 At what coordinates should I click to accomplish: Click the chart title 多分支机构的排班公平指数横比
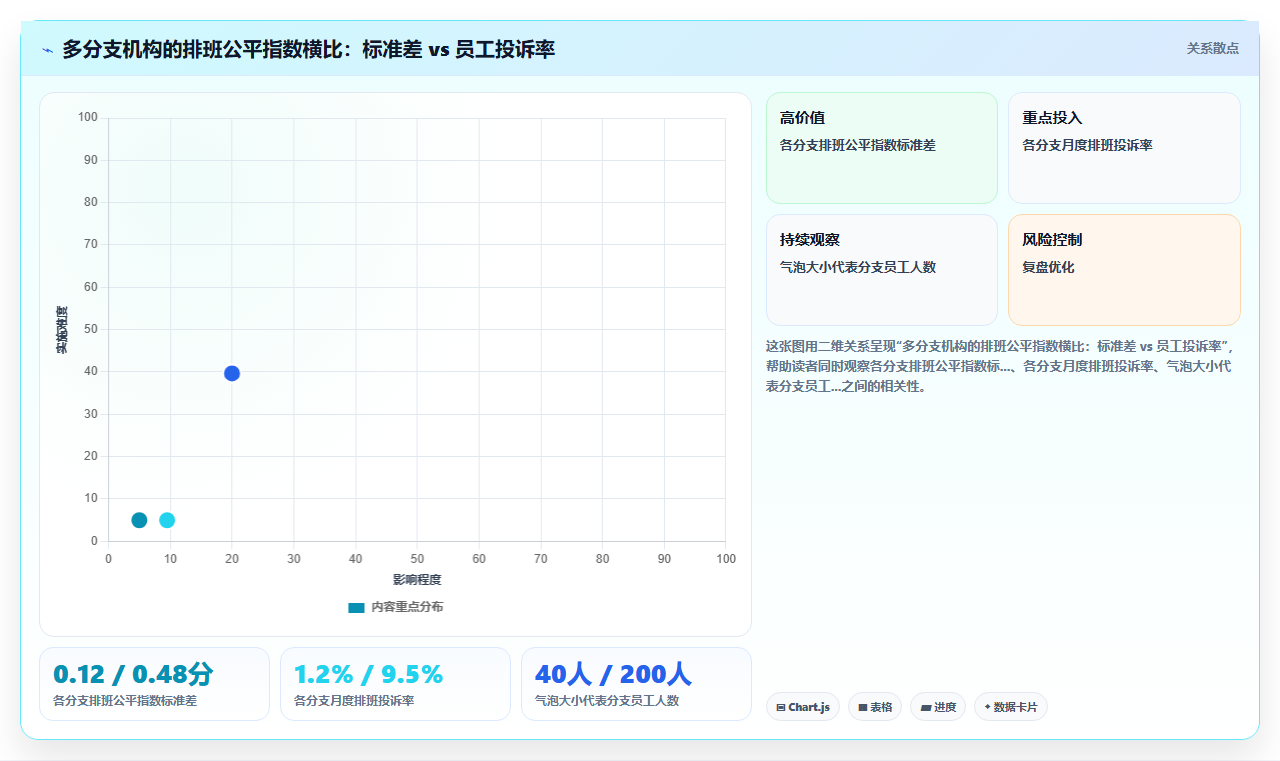(308, 49)
